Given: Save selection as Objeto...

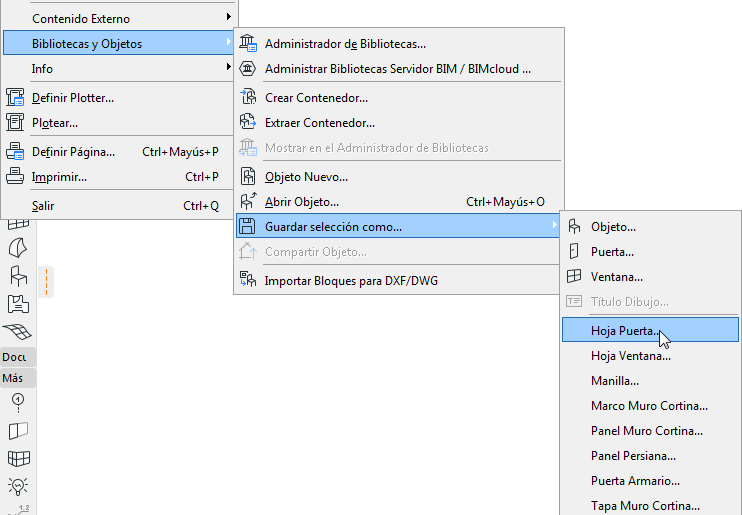Looking at the screenshot, I should (650, 227).
